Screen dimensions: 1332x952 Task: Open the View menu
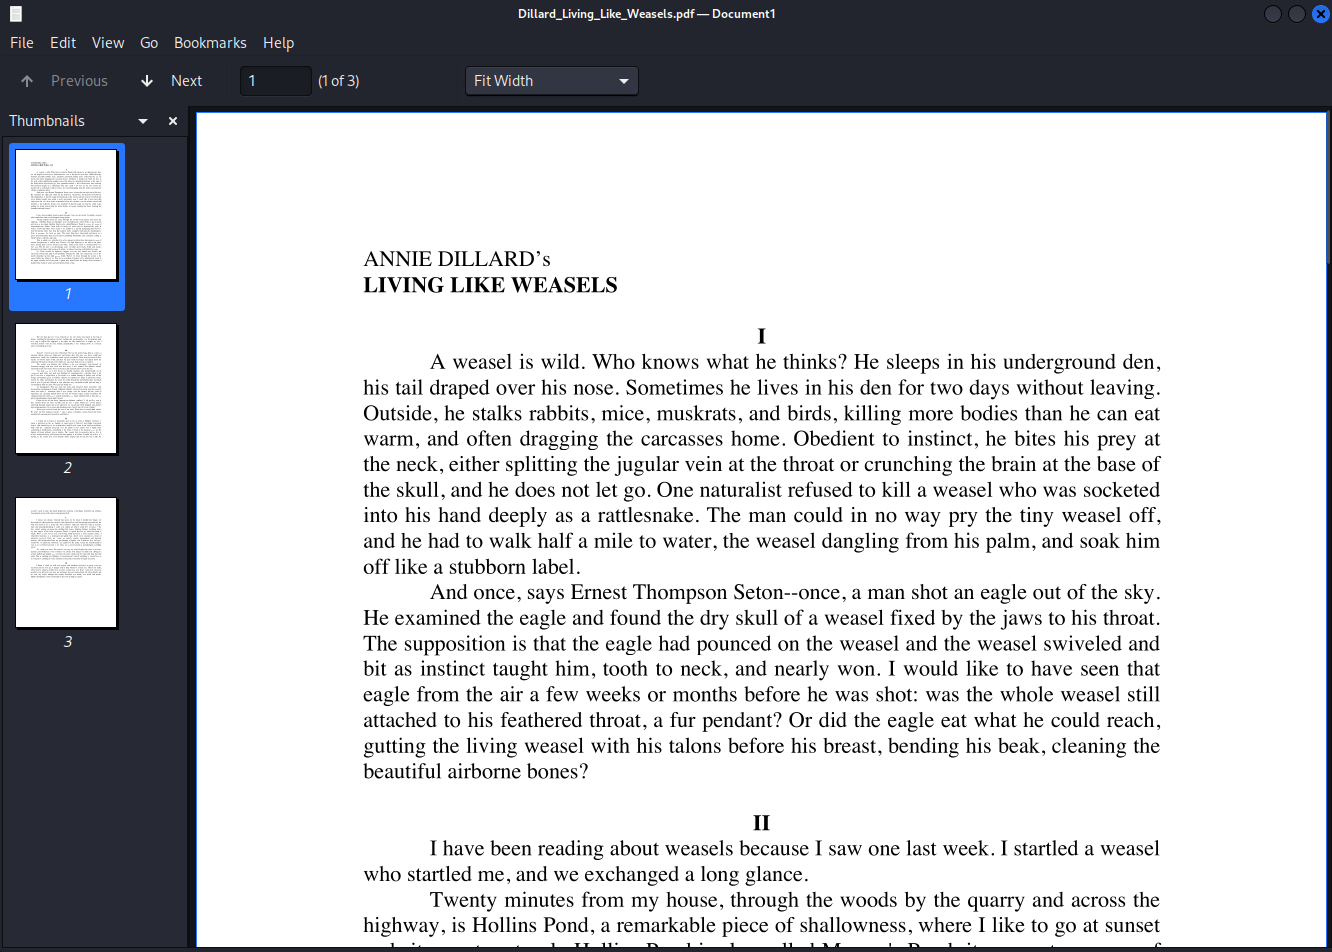point(108,43)
